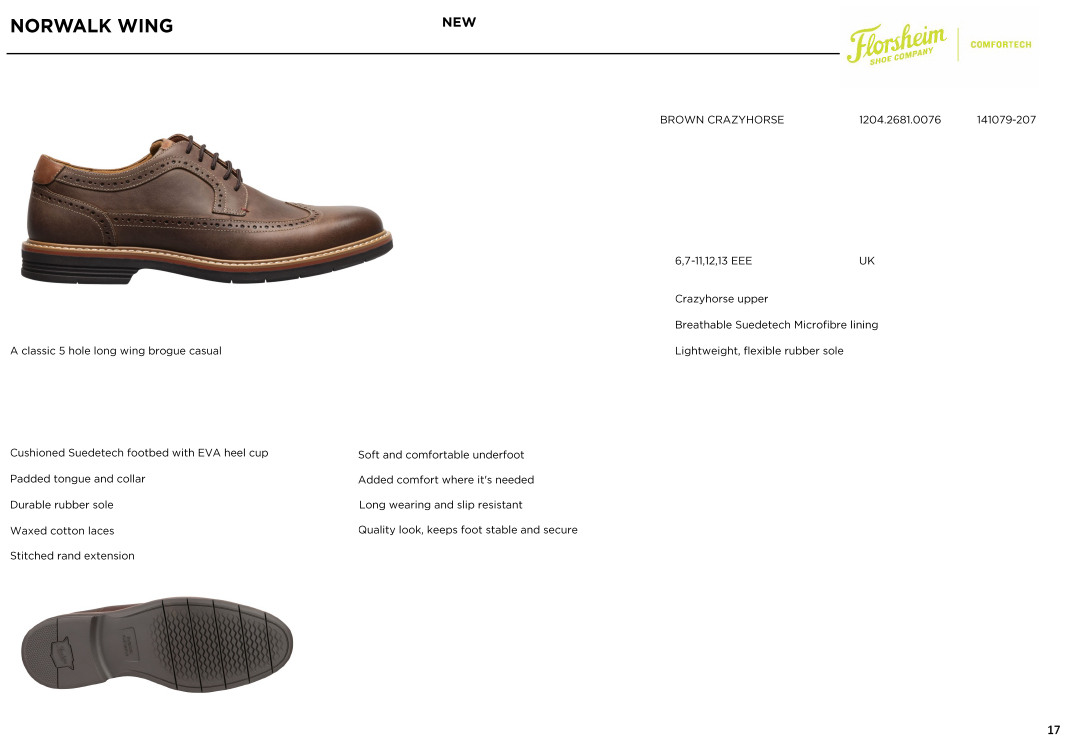
Task: Click page number 17
Action: pyautogui.click(x=1053, y=730)
